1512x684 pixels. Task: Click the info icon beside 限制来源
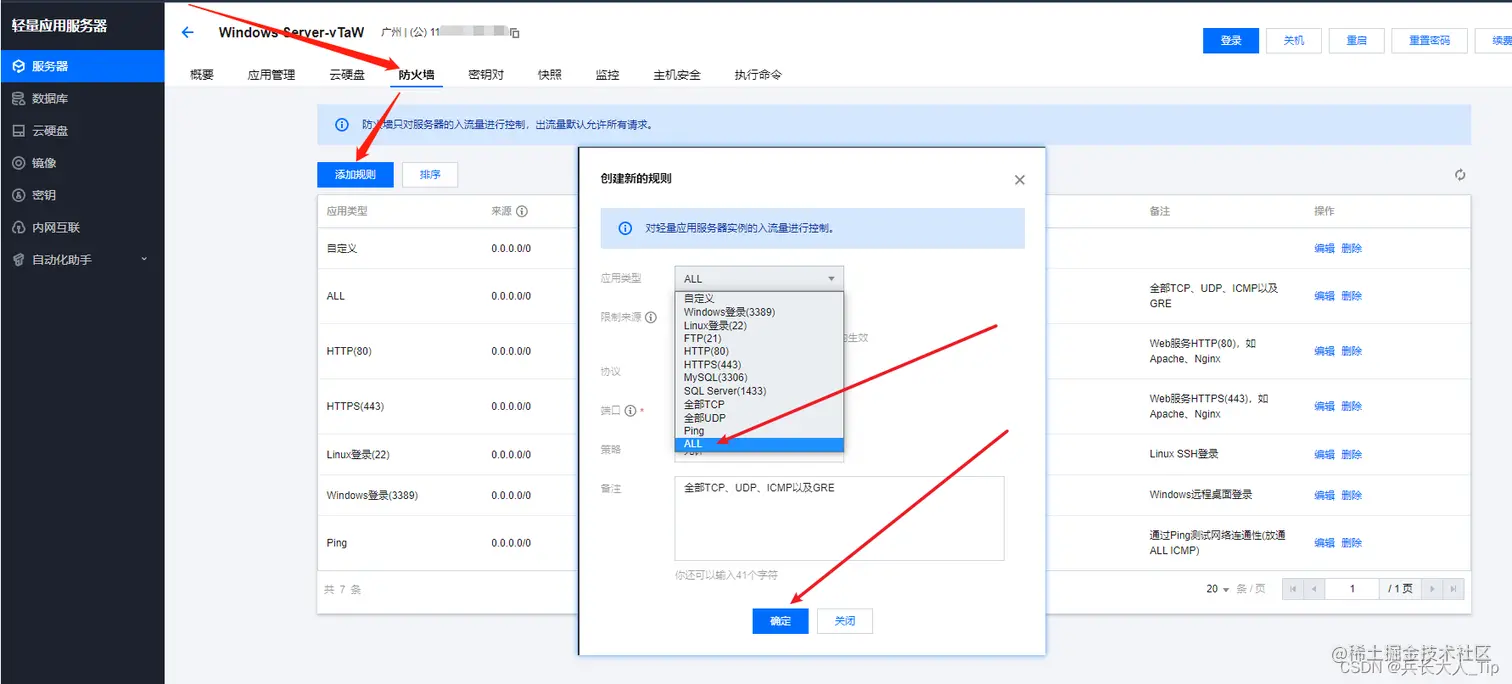point(651,317)
